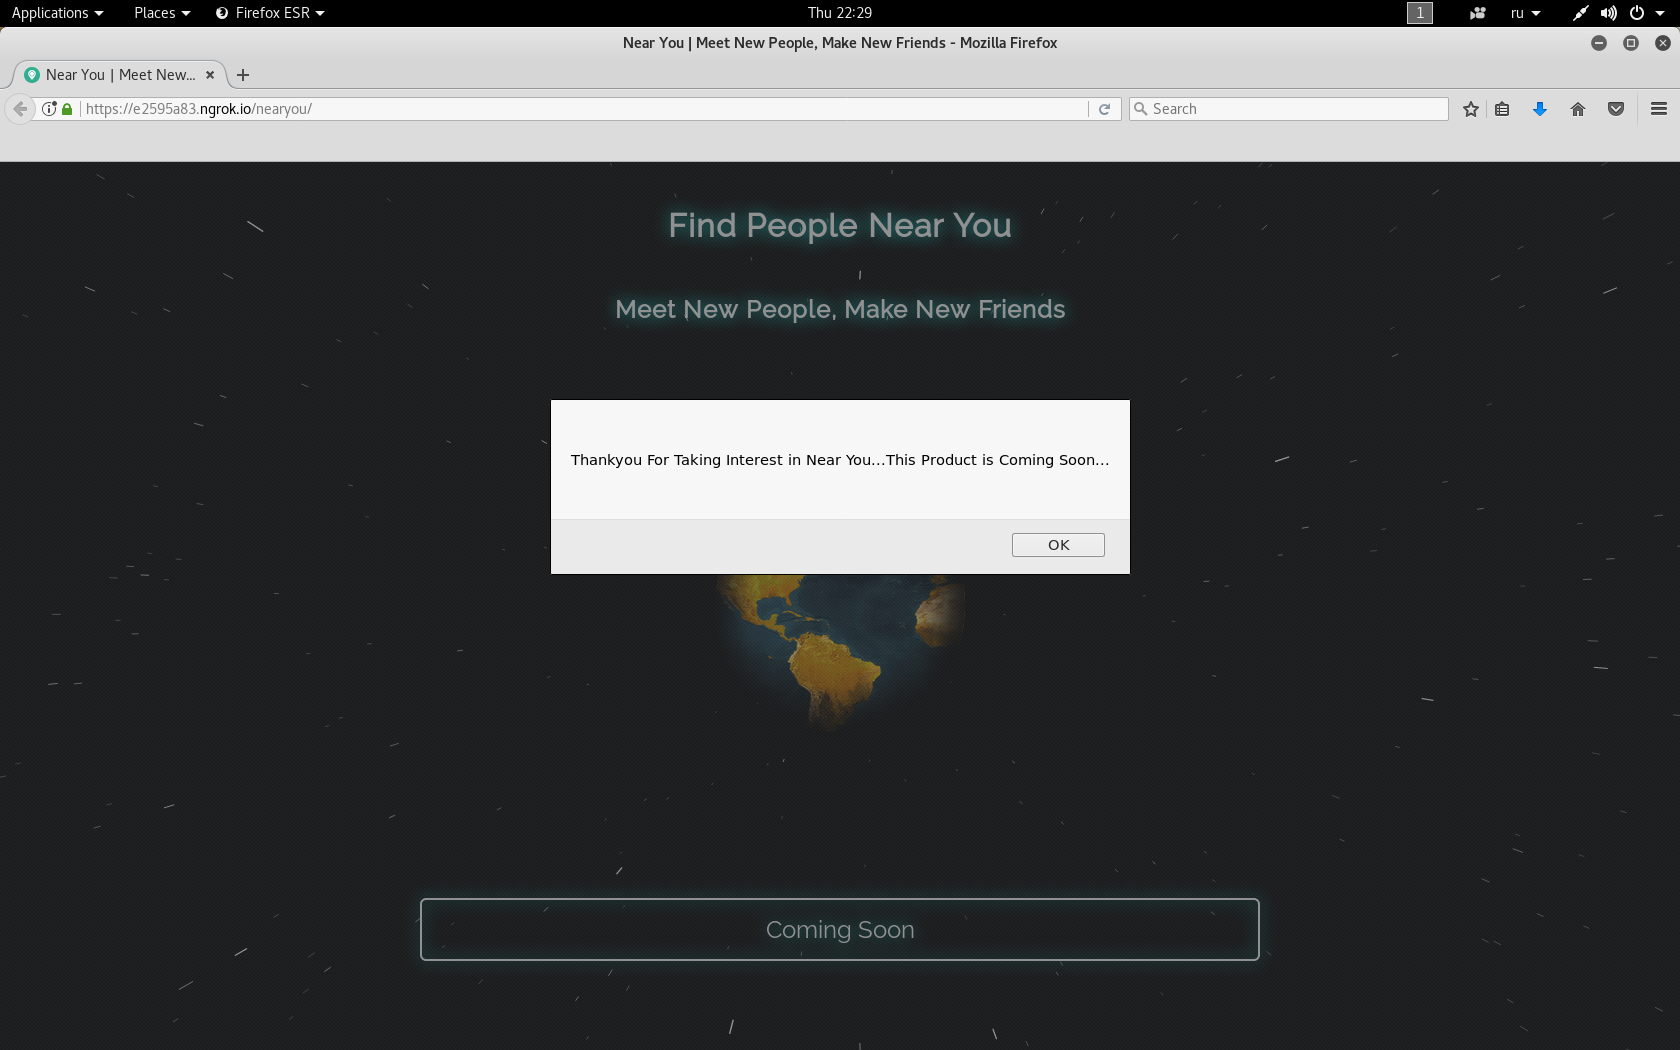This screenshot has height=1050, width=1680.
Task: Expand the ru keyboard layout dropdown
Action: [x=1525, y=13]
